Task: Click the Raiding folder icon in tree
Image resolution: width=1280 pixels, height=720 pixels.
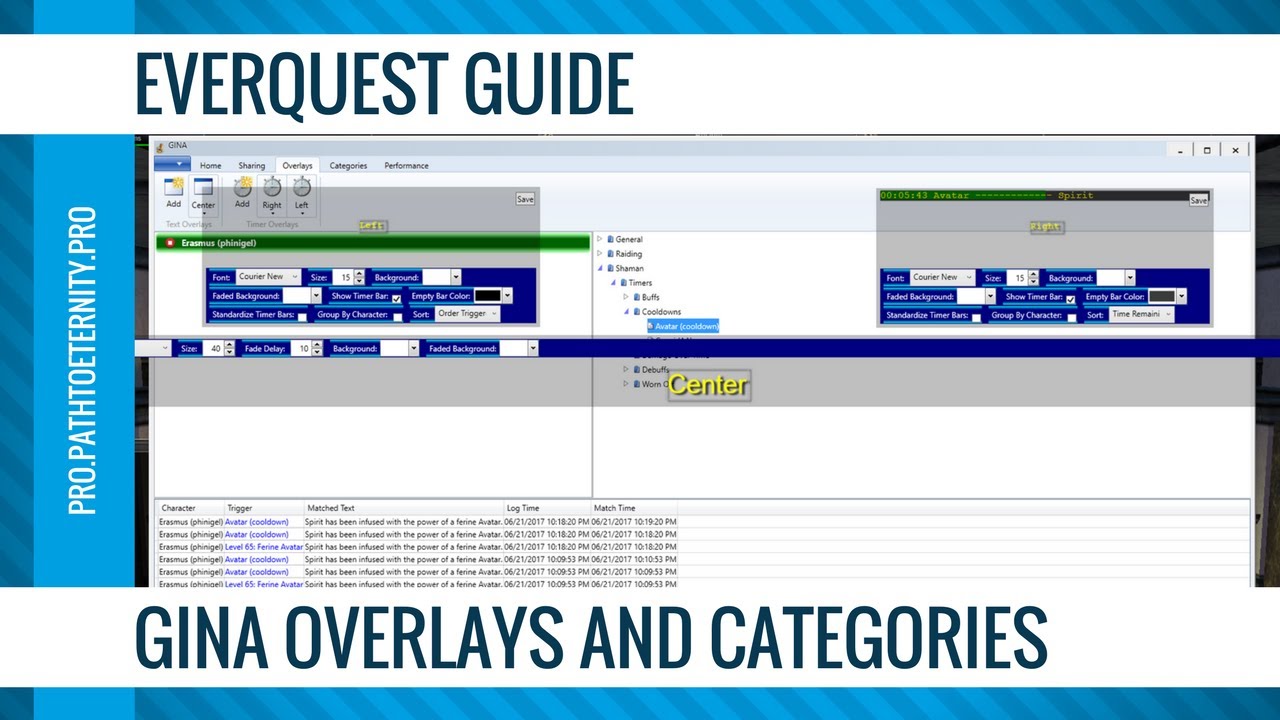Action: [610, 254]
